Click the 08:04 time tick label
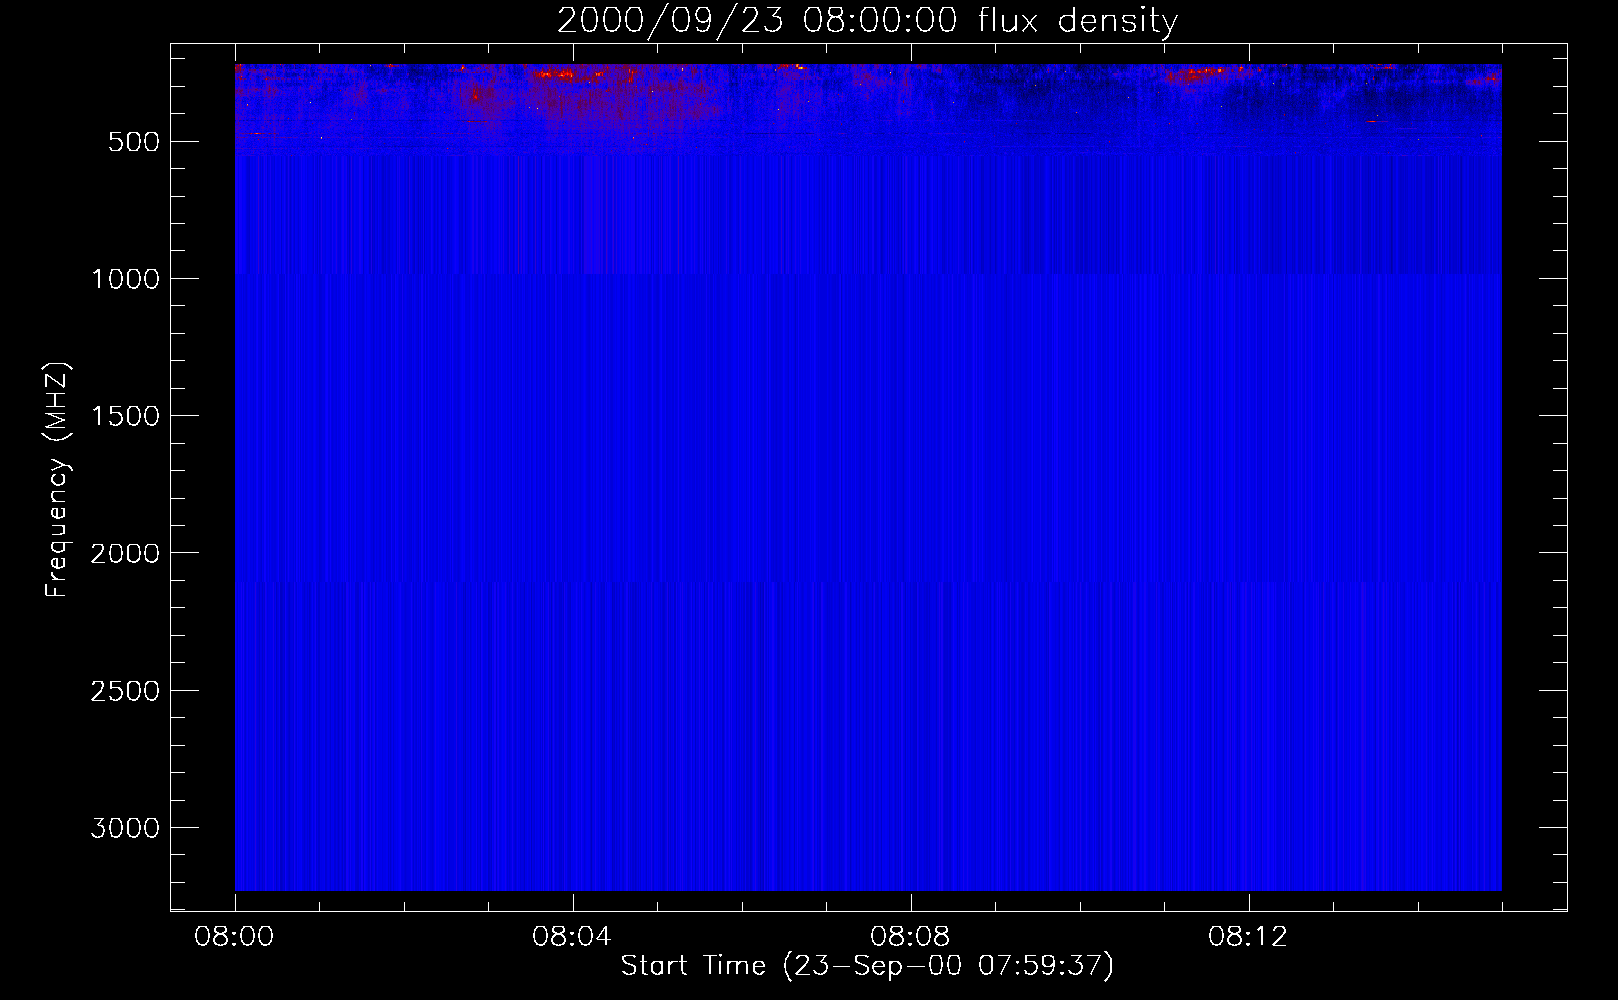Viewport: 1618px width, 1000px height. (x=572, y=937)
